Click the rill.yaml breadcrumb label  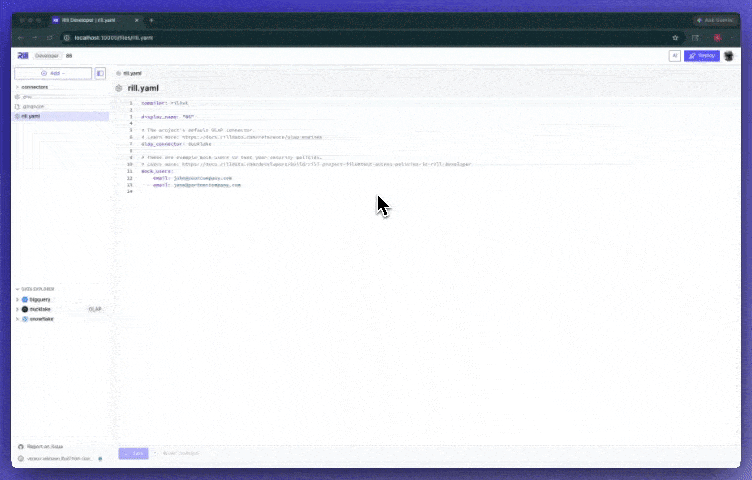[x=132, y=73]
